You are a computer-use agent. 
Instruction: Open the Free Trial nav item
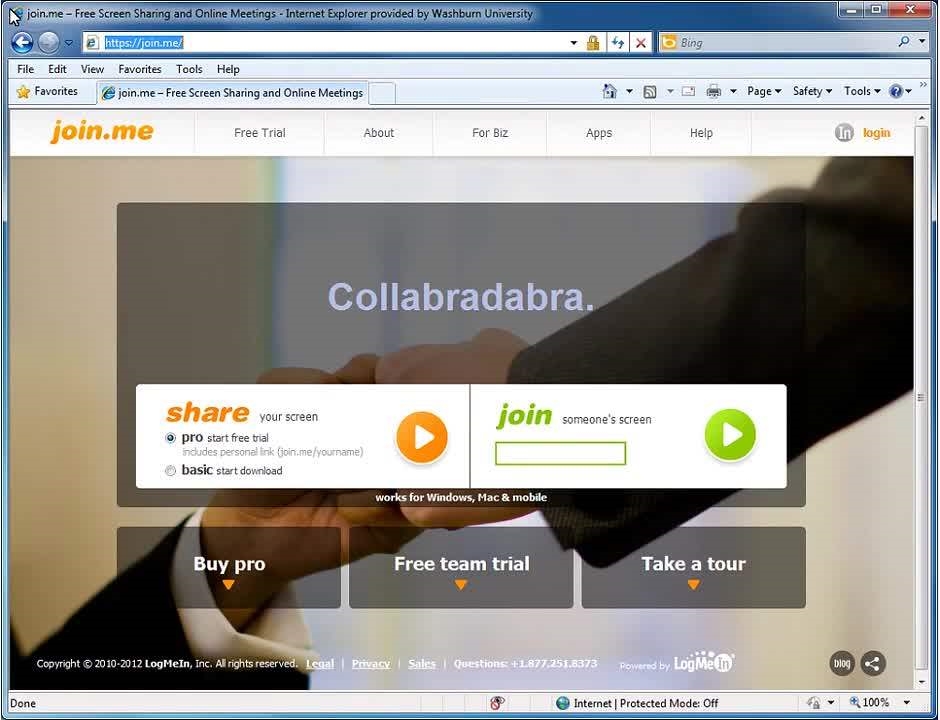coord(260,133)
